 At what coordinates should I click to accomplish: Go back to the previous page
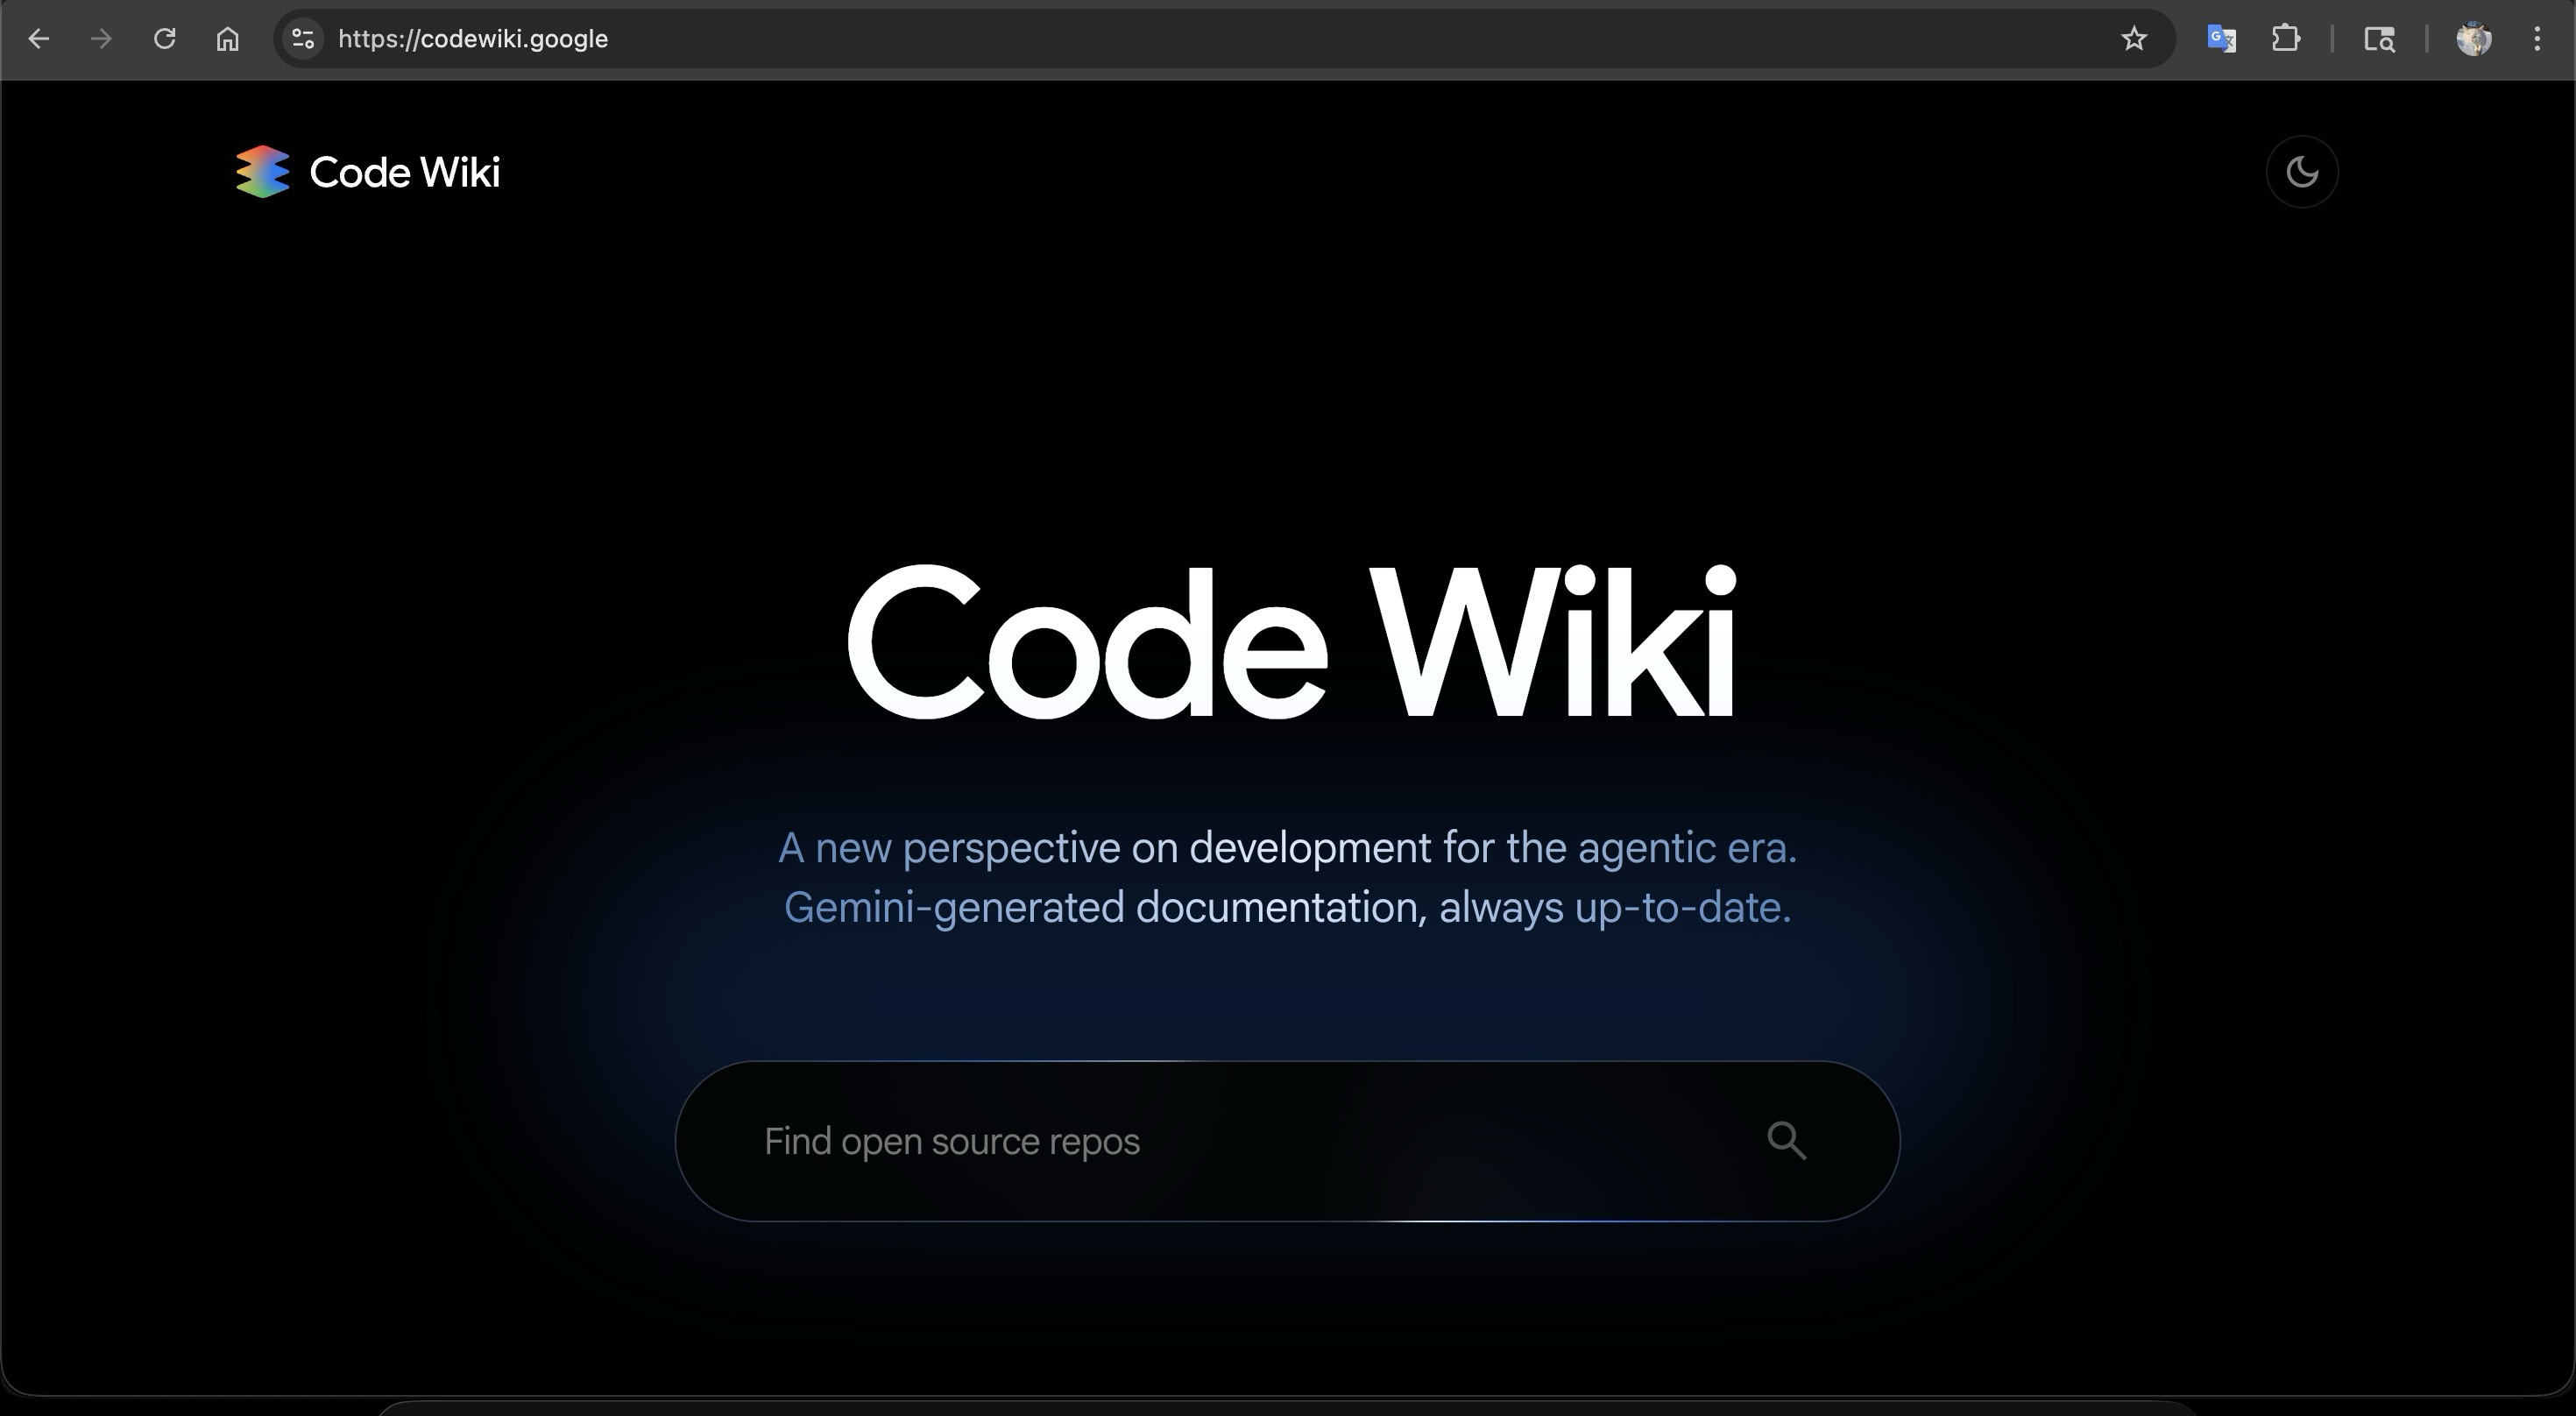(38, 39)
